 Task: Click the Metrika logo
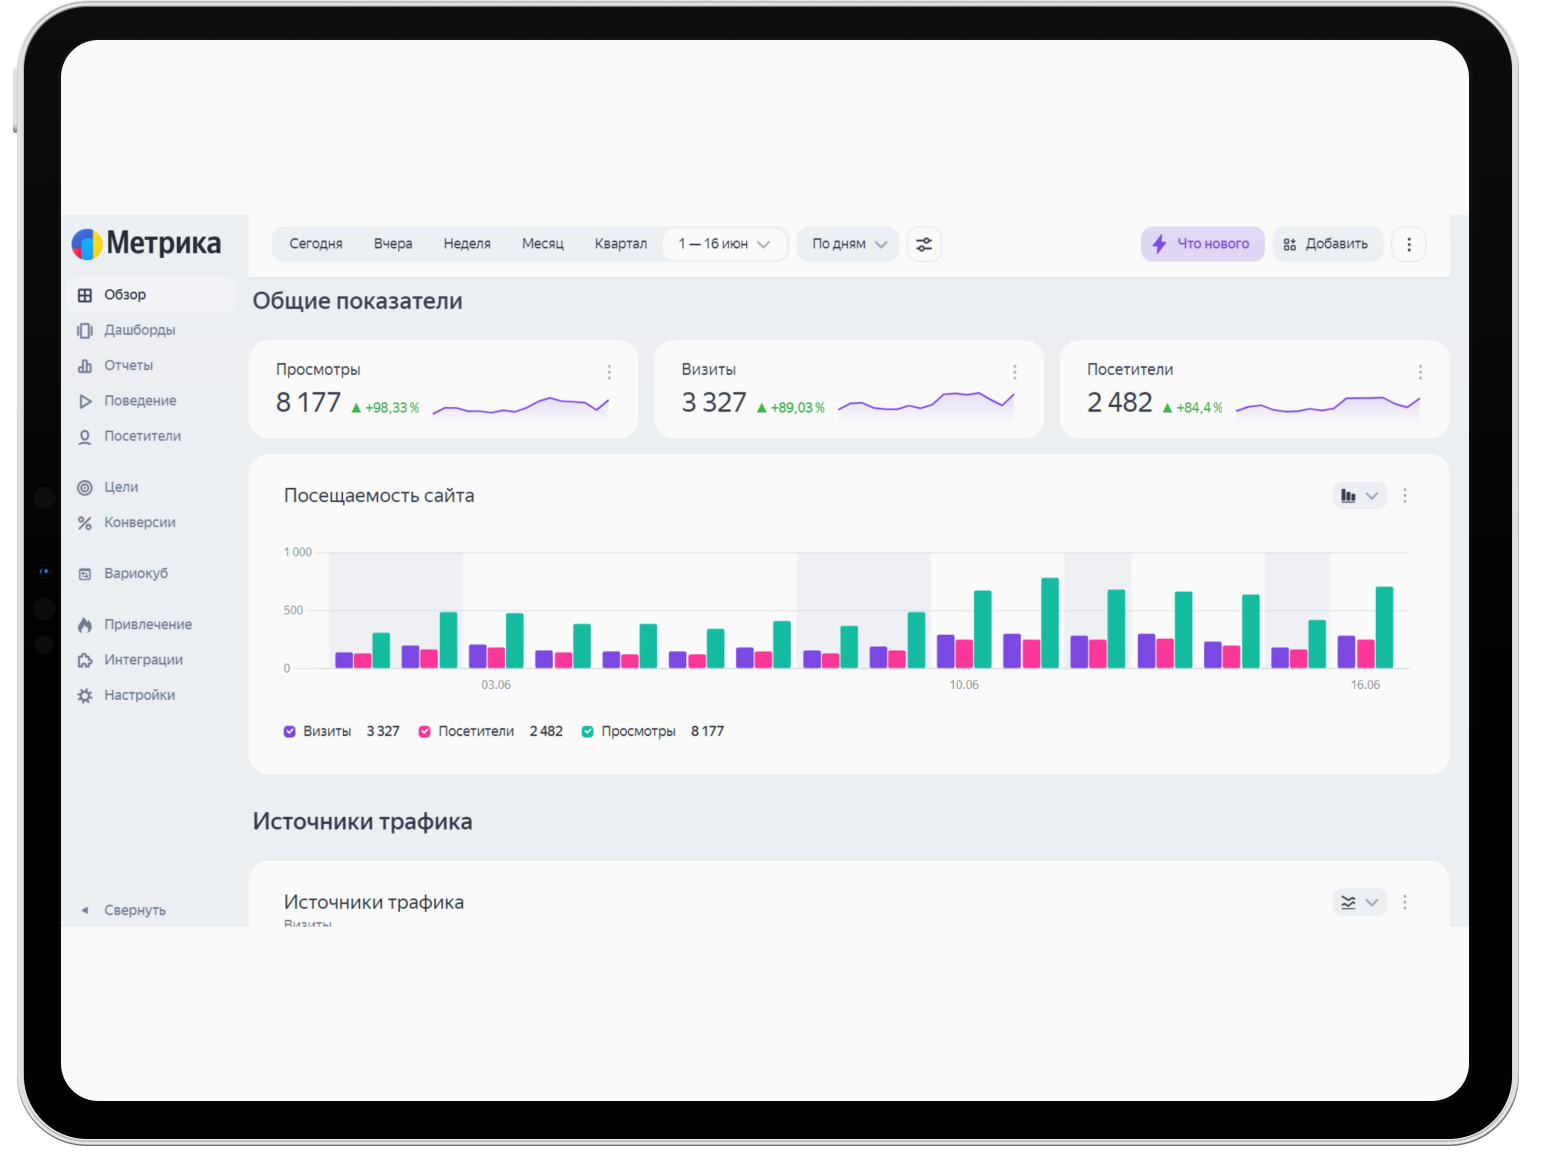(x=146, y=243)
